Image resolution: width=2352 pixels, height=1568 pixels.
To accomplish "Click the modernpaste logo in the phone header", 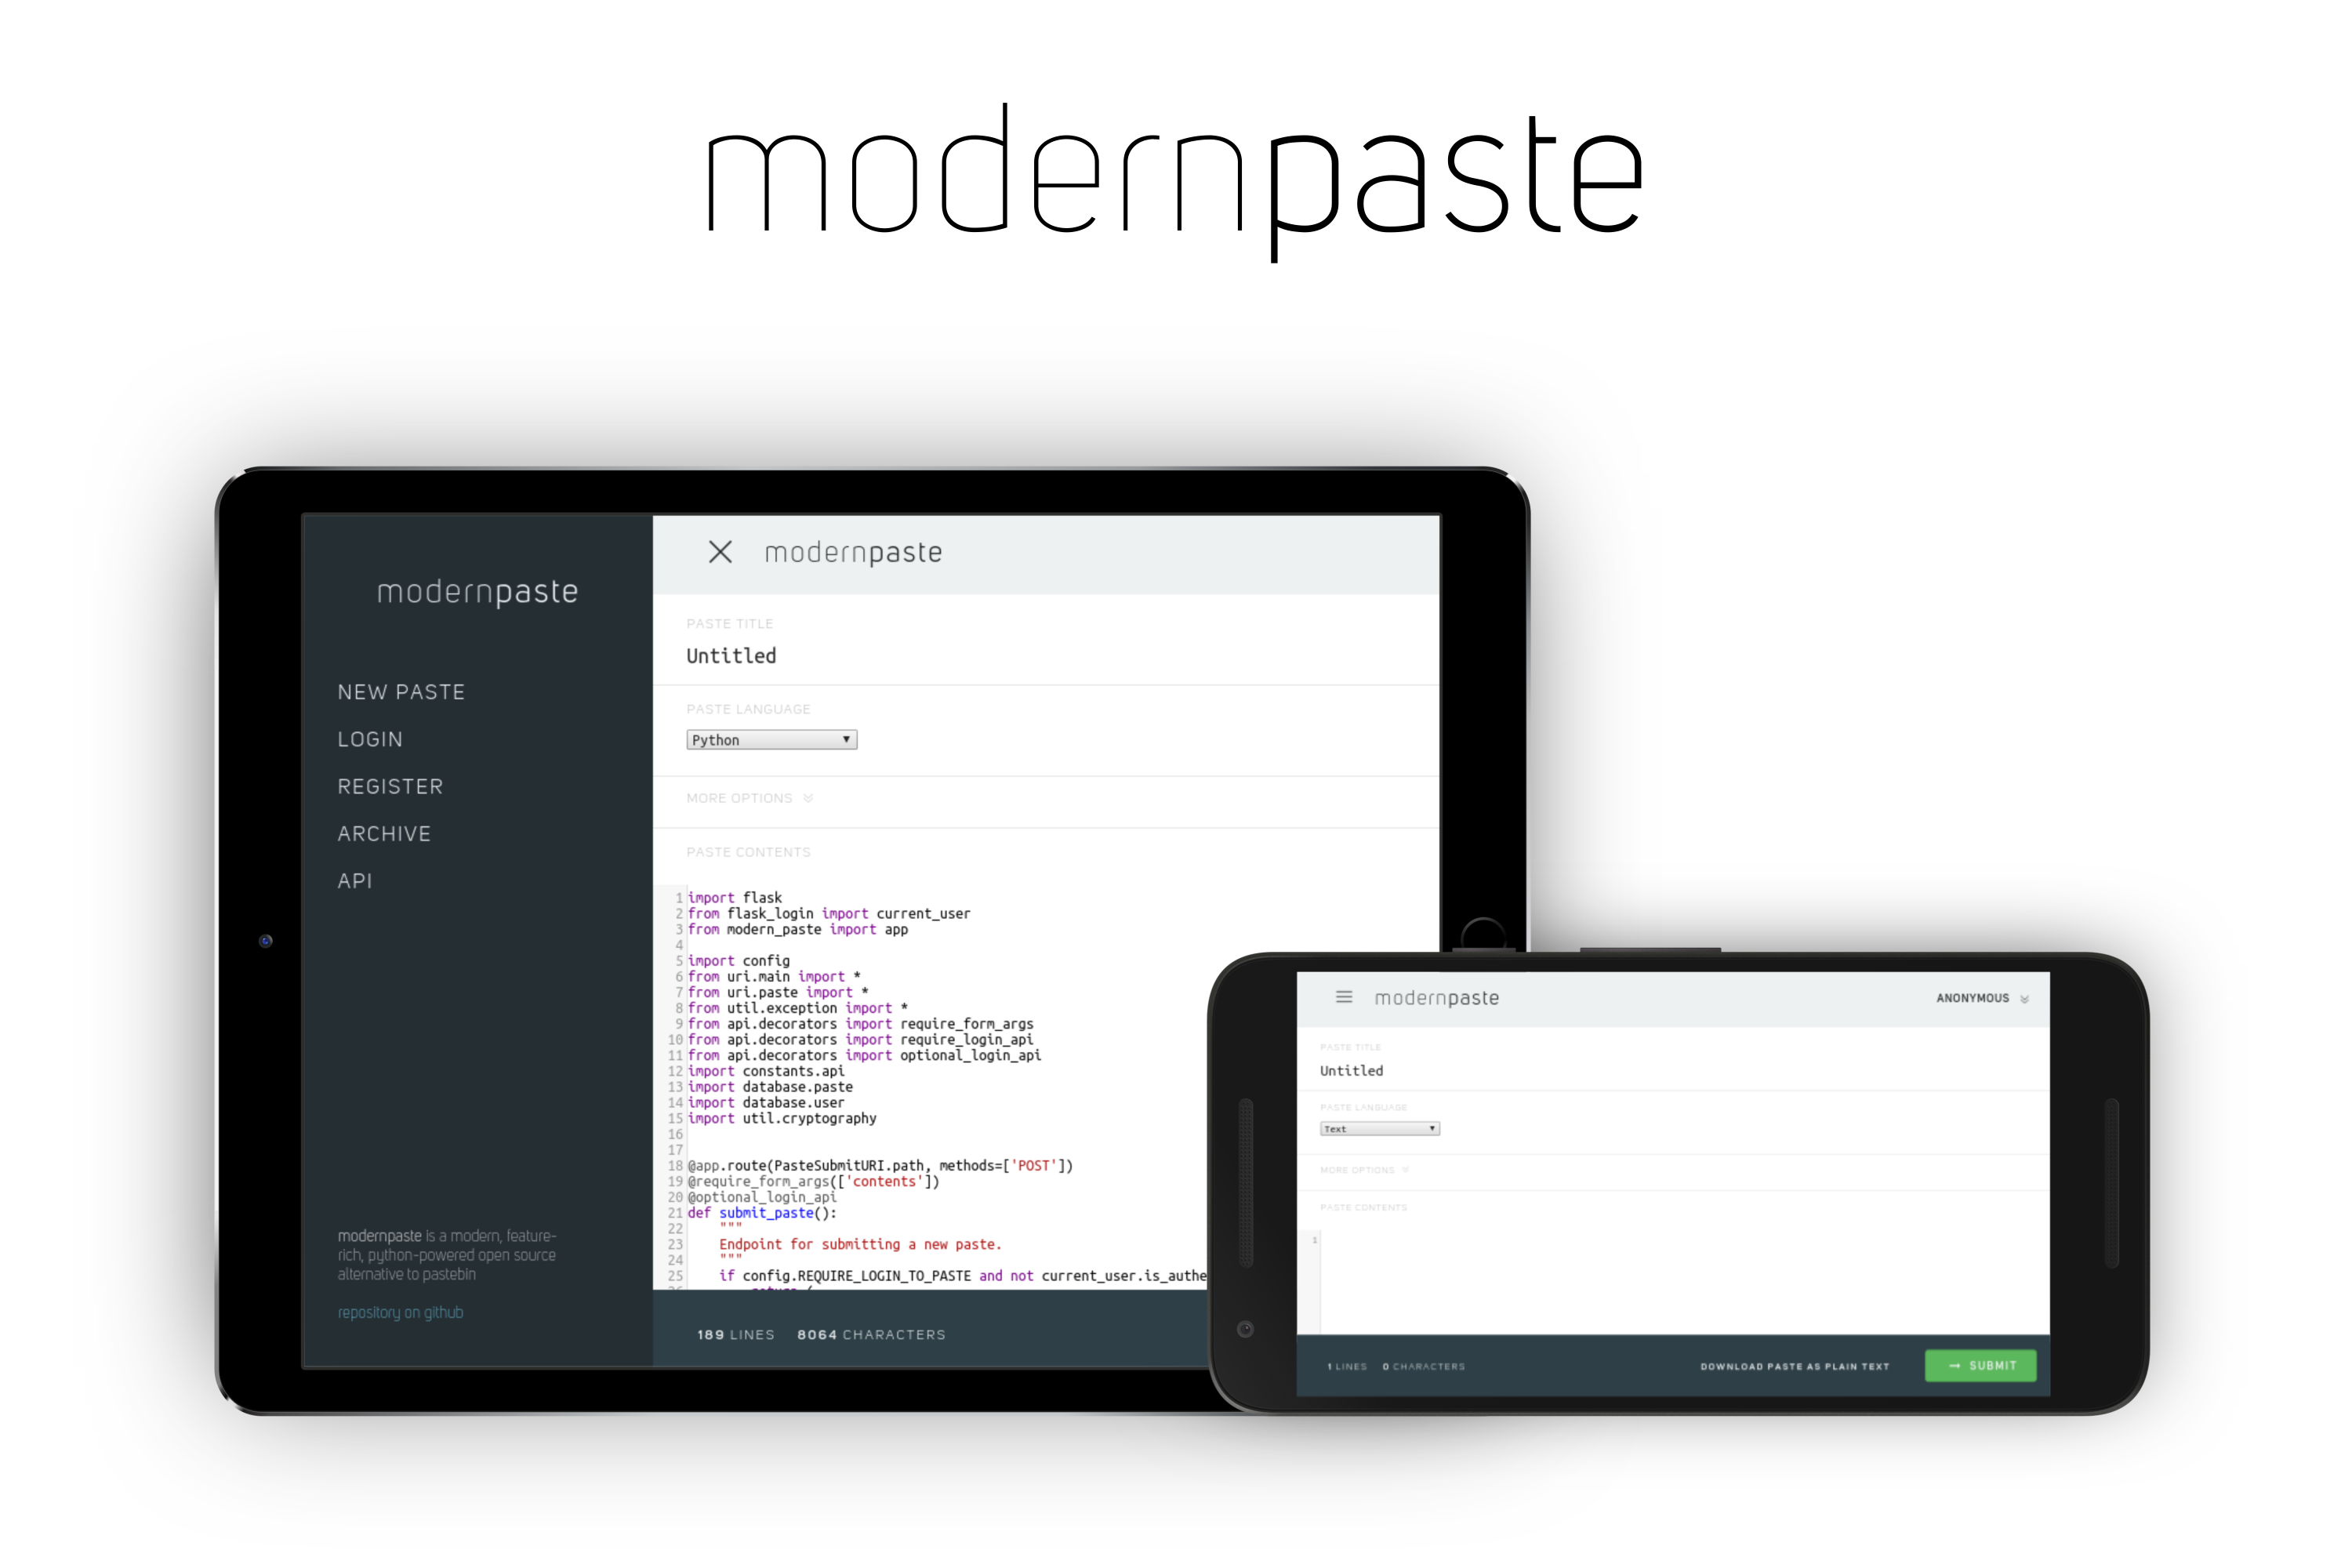I will click(x=1436, y=998).
